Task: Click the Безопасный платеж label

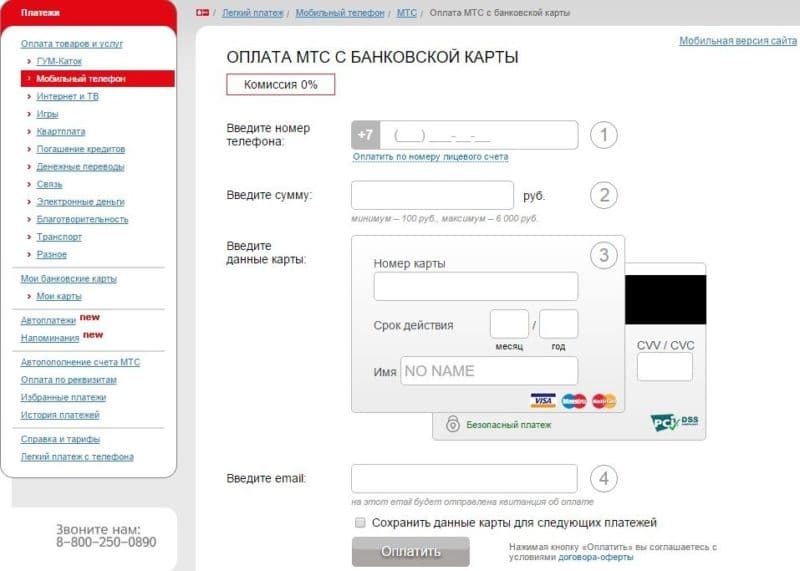Action: coord(509,425)
